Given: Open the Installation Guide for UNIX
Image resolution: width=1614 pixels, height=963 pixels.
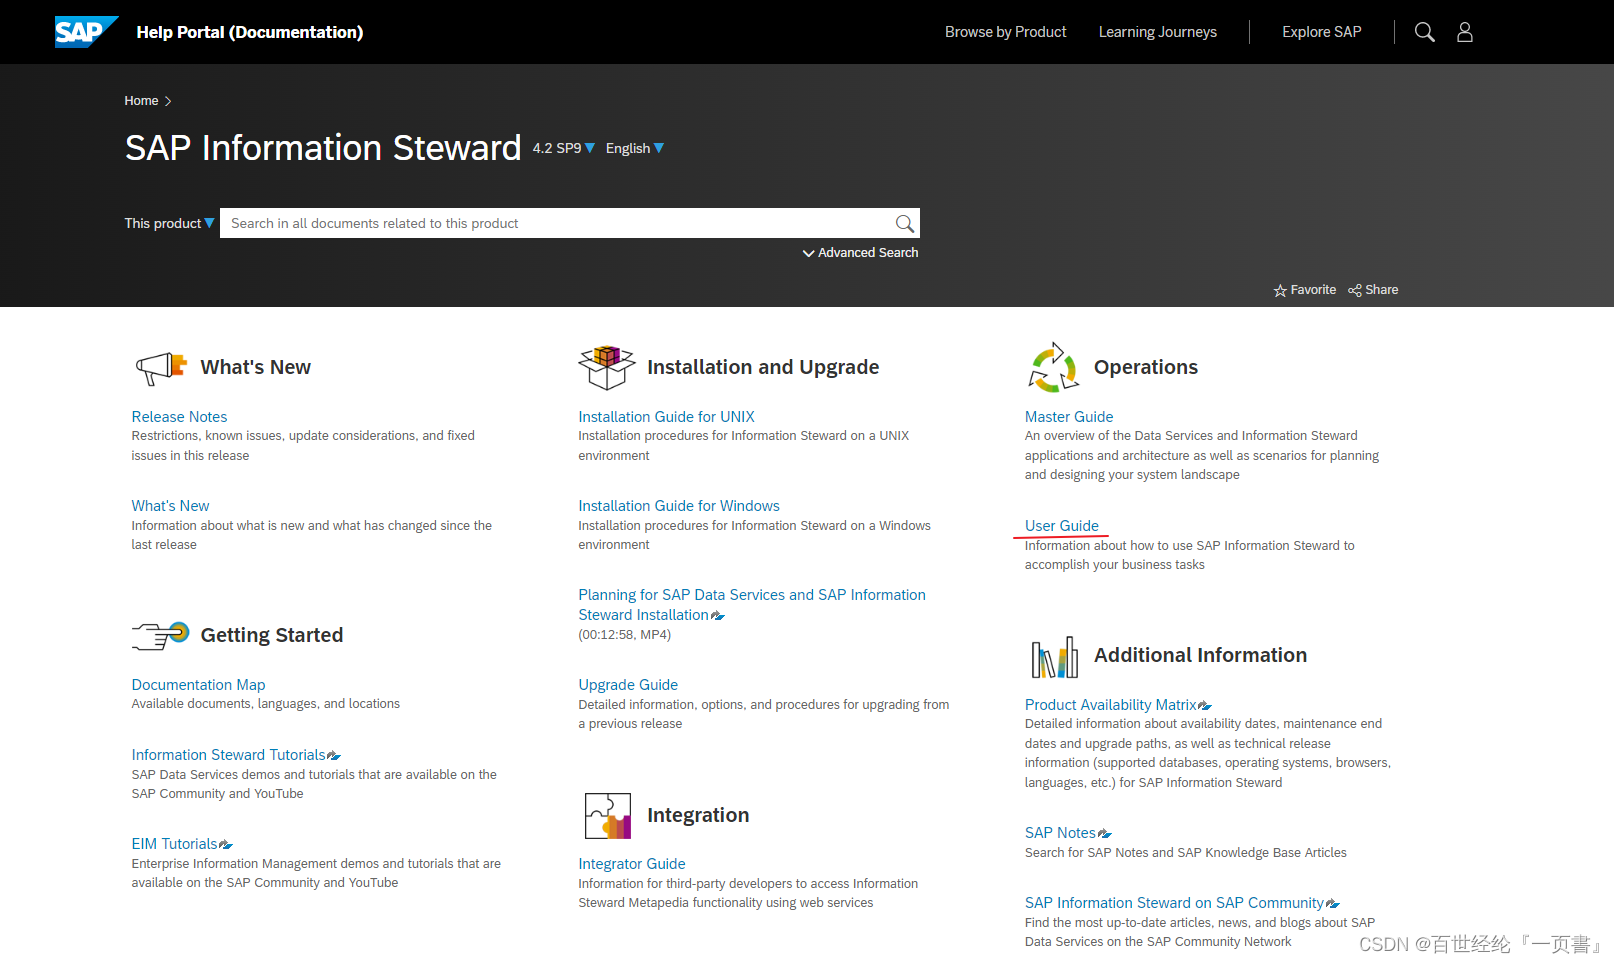Looking at the screenshot, I should (x=666, y=417).
